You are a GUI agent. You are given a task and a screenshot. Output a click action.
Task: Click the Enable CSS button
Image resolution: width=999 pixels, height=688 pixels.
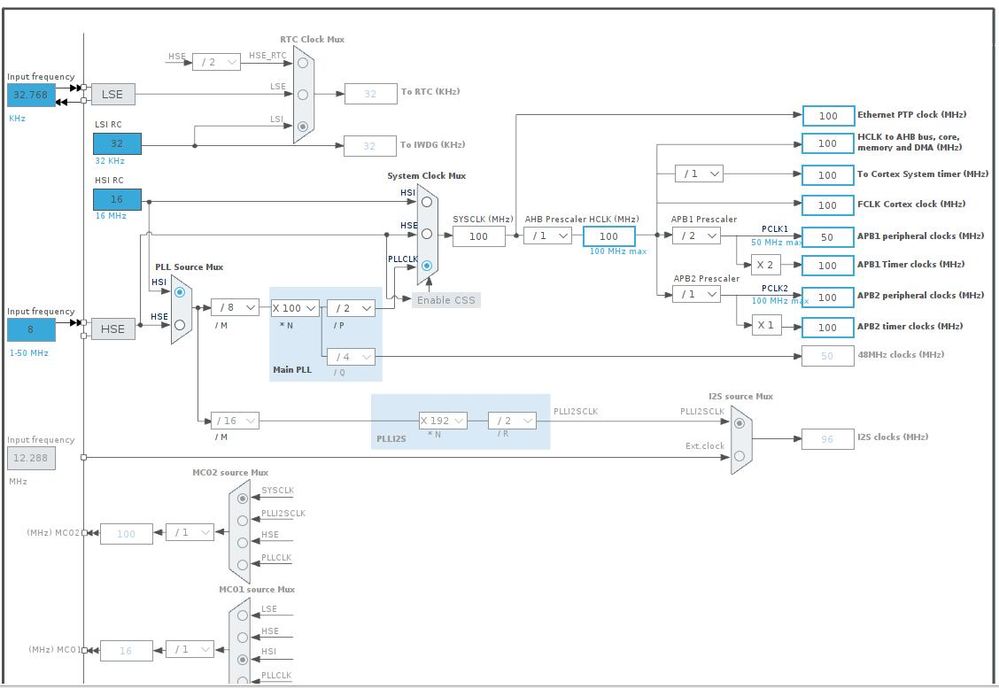pyautogui.click(x=446, y=300)
